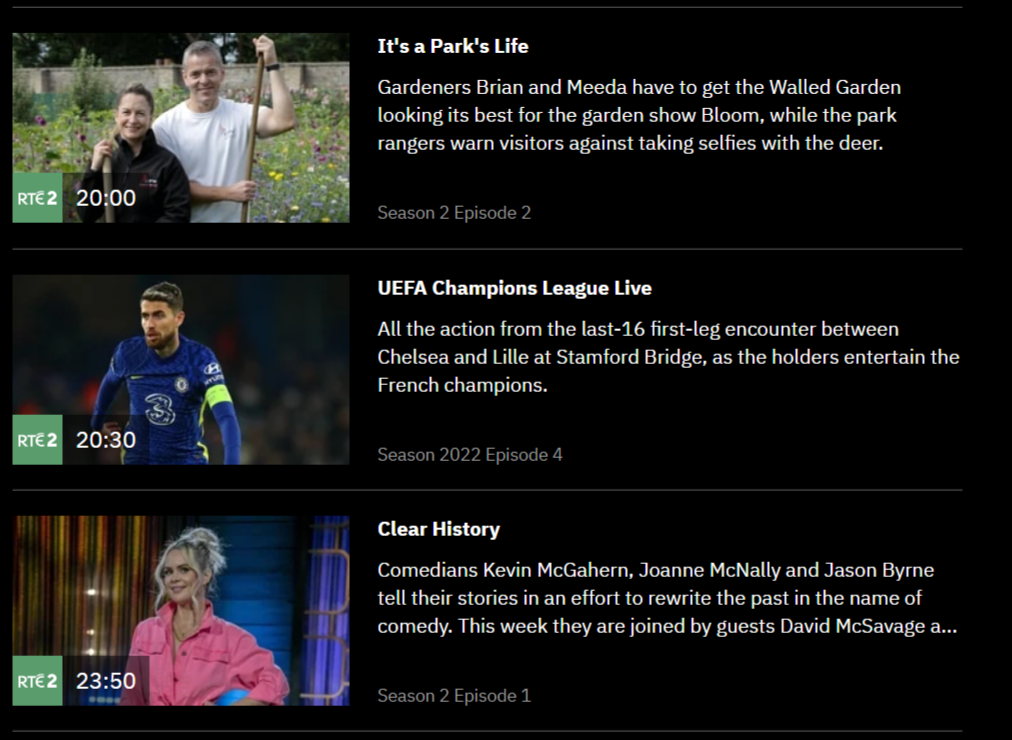This screenshot has width=1012, height=740.
Task: Click the Comedians Kevin McGahern description text
Action: click(x=667, y=598)
